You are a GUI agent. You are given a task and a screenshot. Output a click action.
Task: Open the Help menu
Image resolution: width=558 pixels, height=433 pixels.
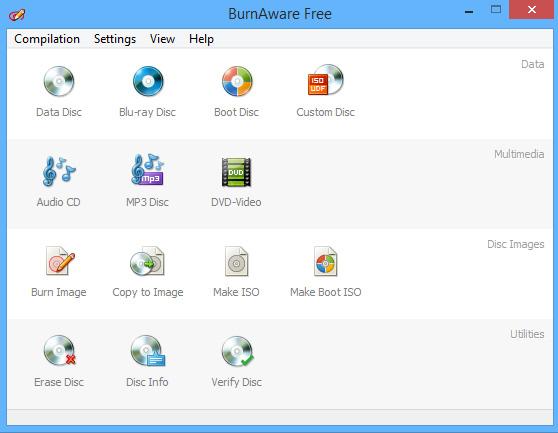click(x=201, y=39)
